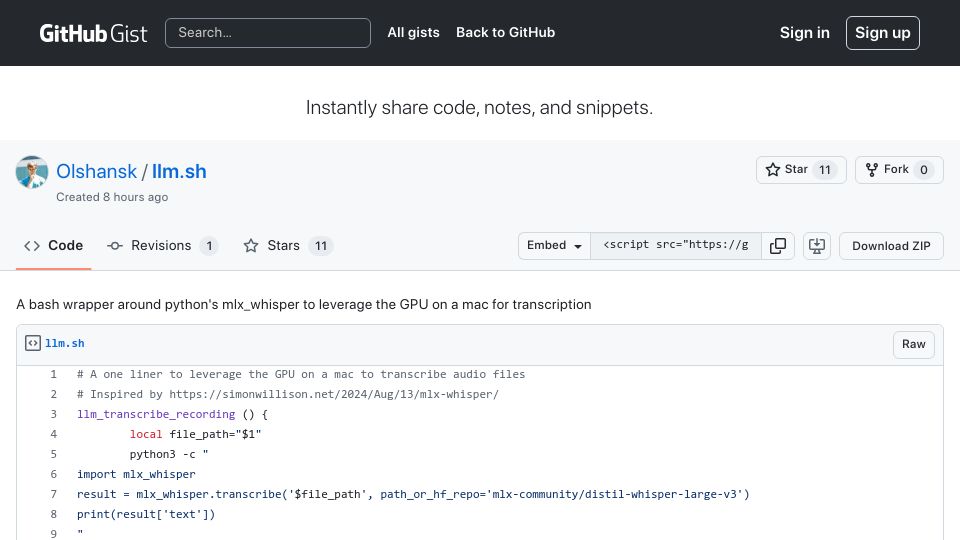View the Raw file
This screenshot has width=960, height=540.
pyautogui.click(x=913, y=344)
